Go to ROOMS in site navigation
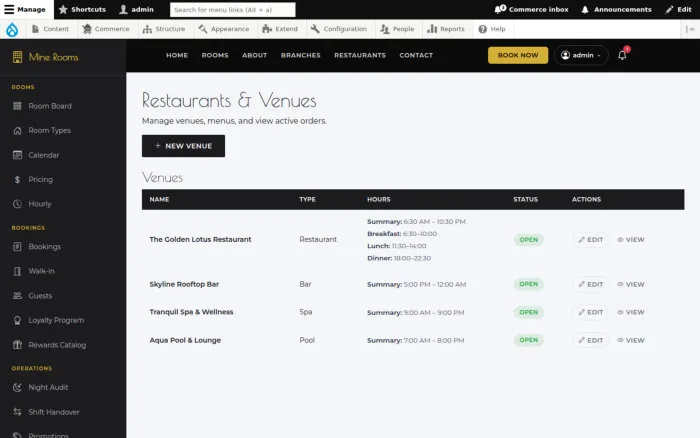This screenshot has width=700, height=438. coord(215,55)
